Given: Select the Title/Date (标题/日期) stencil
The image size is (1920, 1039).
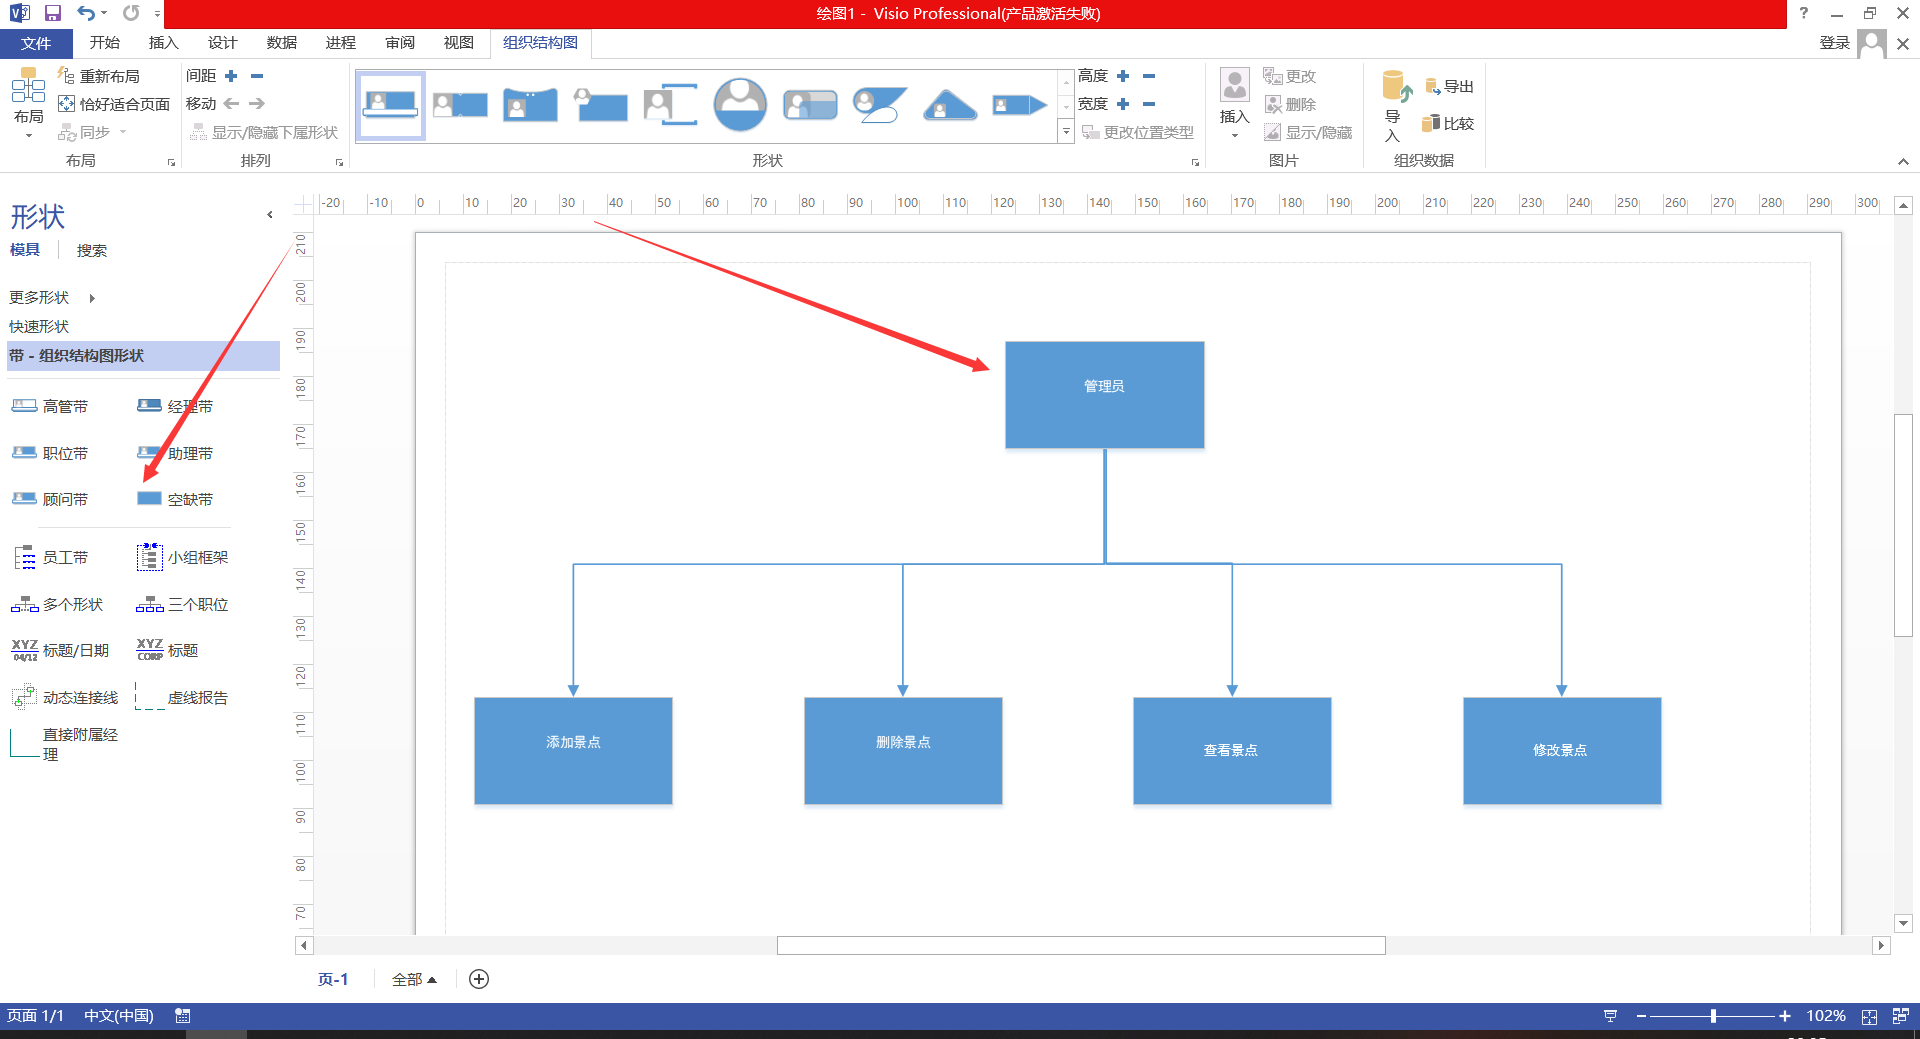Looking at the screenshot, I should point(60,650).
